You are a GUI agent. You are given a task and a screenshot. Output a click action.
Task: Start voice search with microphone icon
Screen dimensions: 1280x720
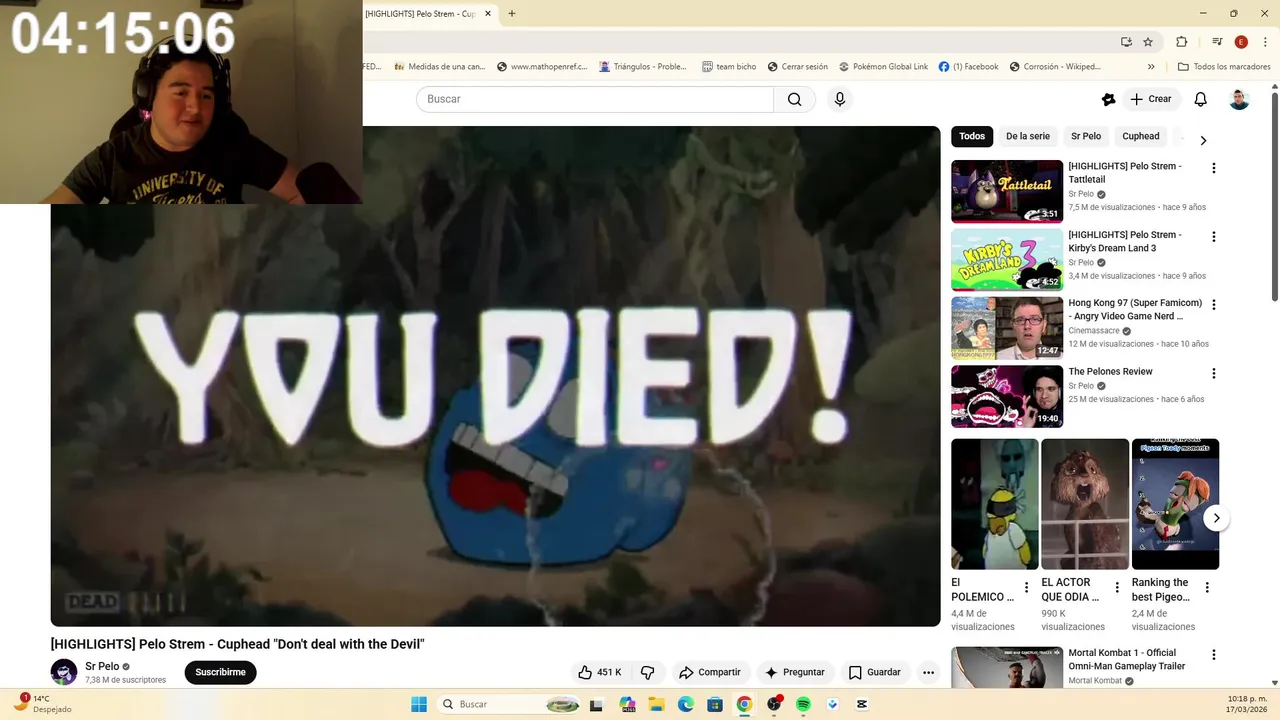(840, 99)
